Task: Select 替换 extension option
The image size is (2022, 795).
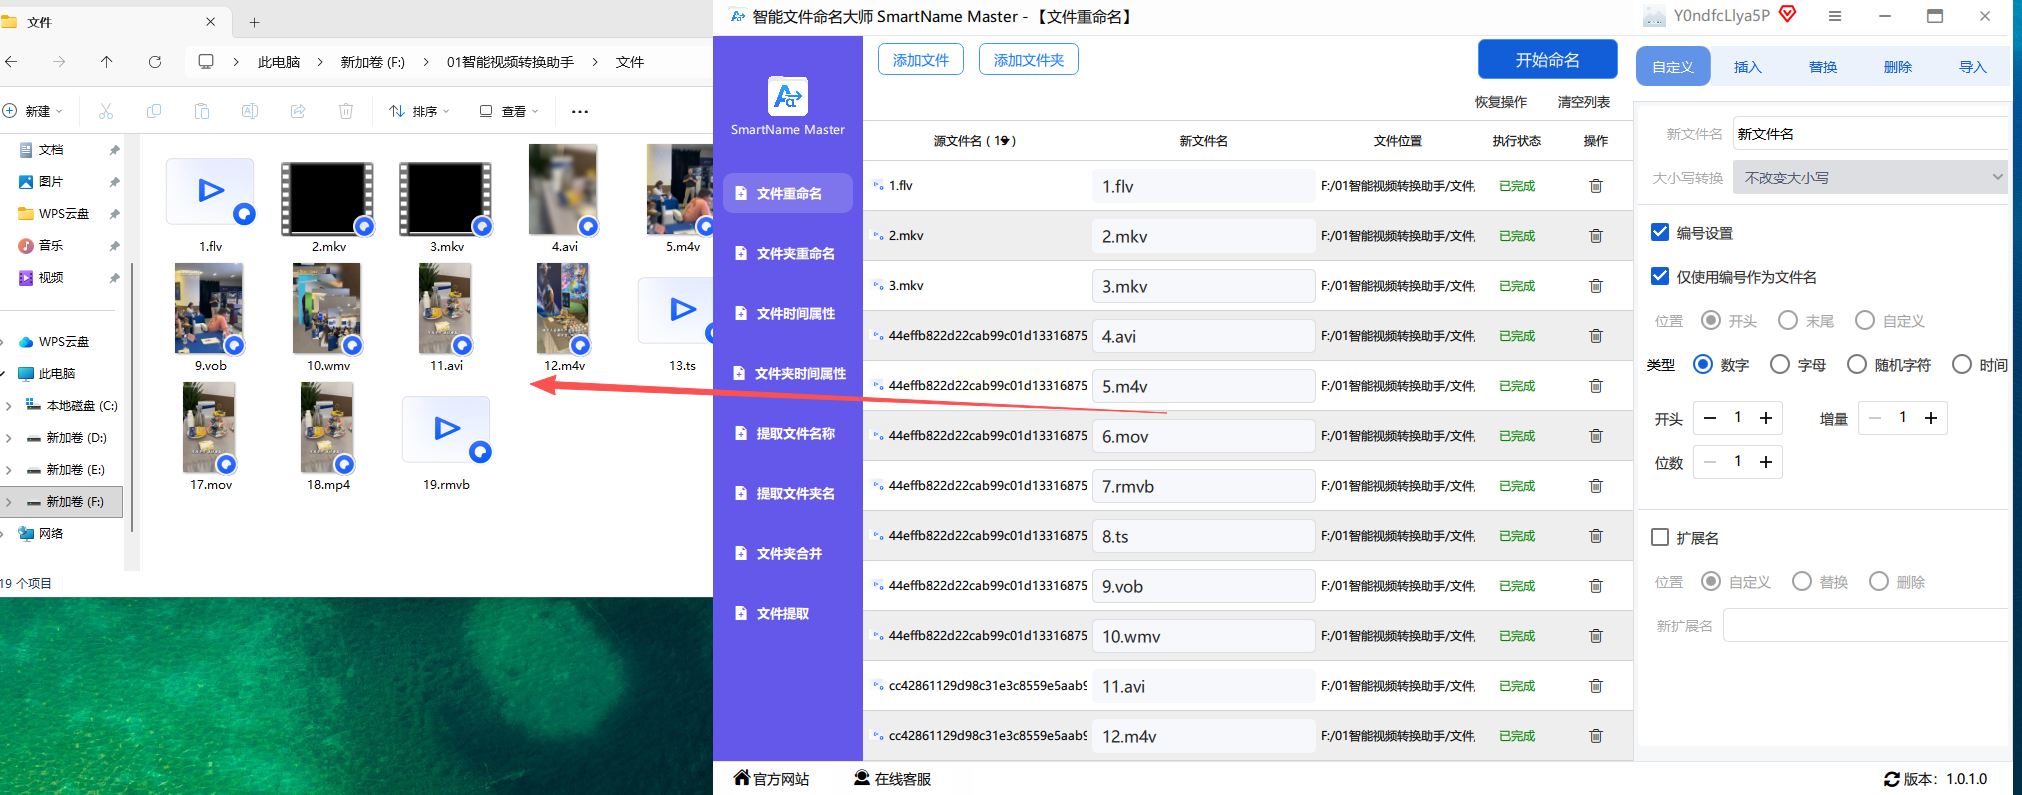Action: 1802,581
